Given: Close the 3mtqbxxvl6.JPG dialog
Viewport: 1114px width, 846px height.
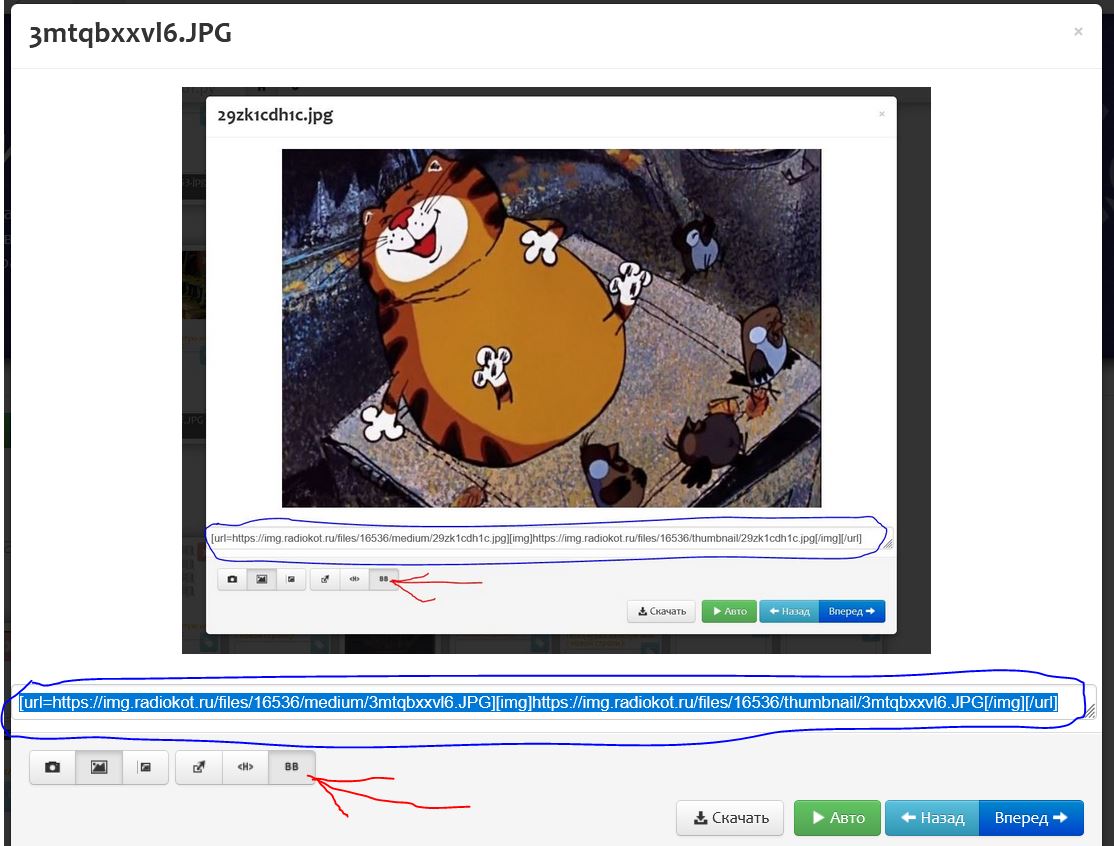Looking at the screenshot, I should (x=1078, y=32).
